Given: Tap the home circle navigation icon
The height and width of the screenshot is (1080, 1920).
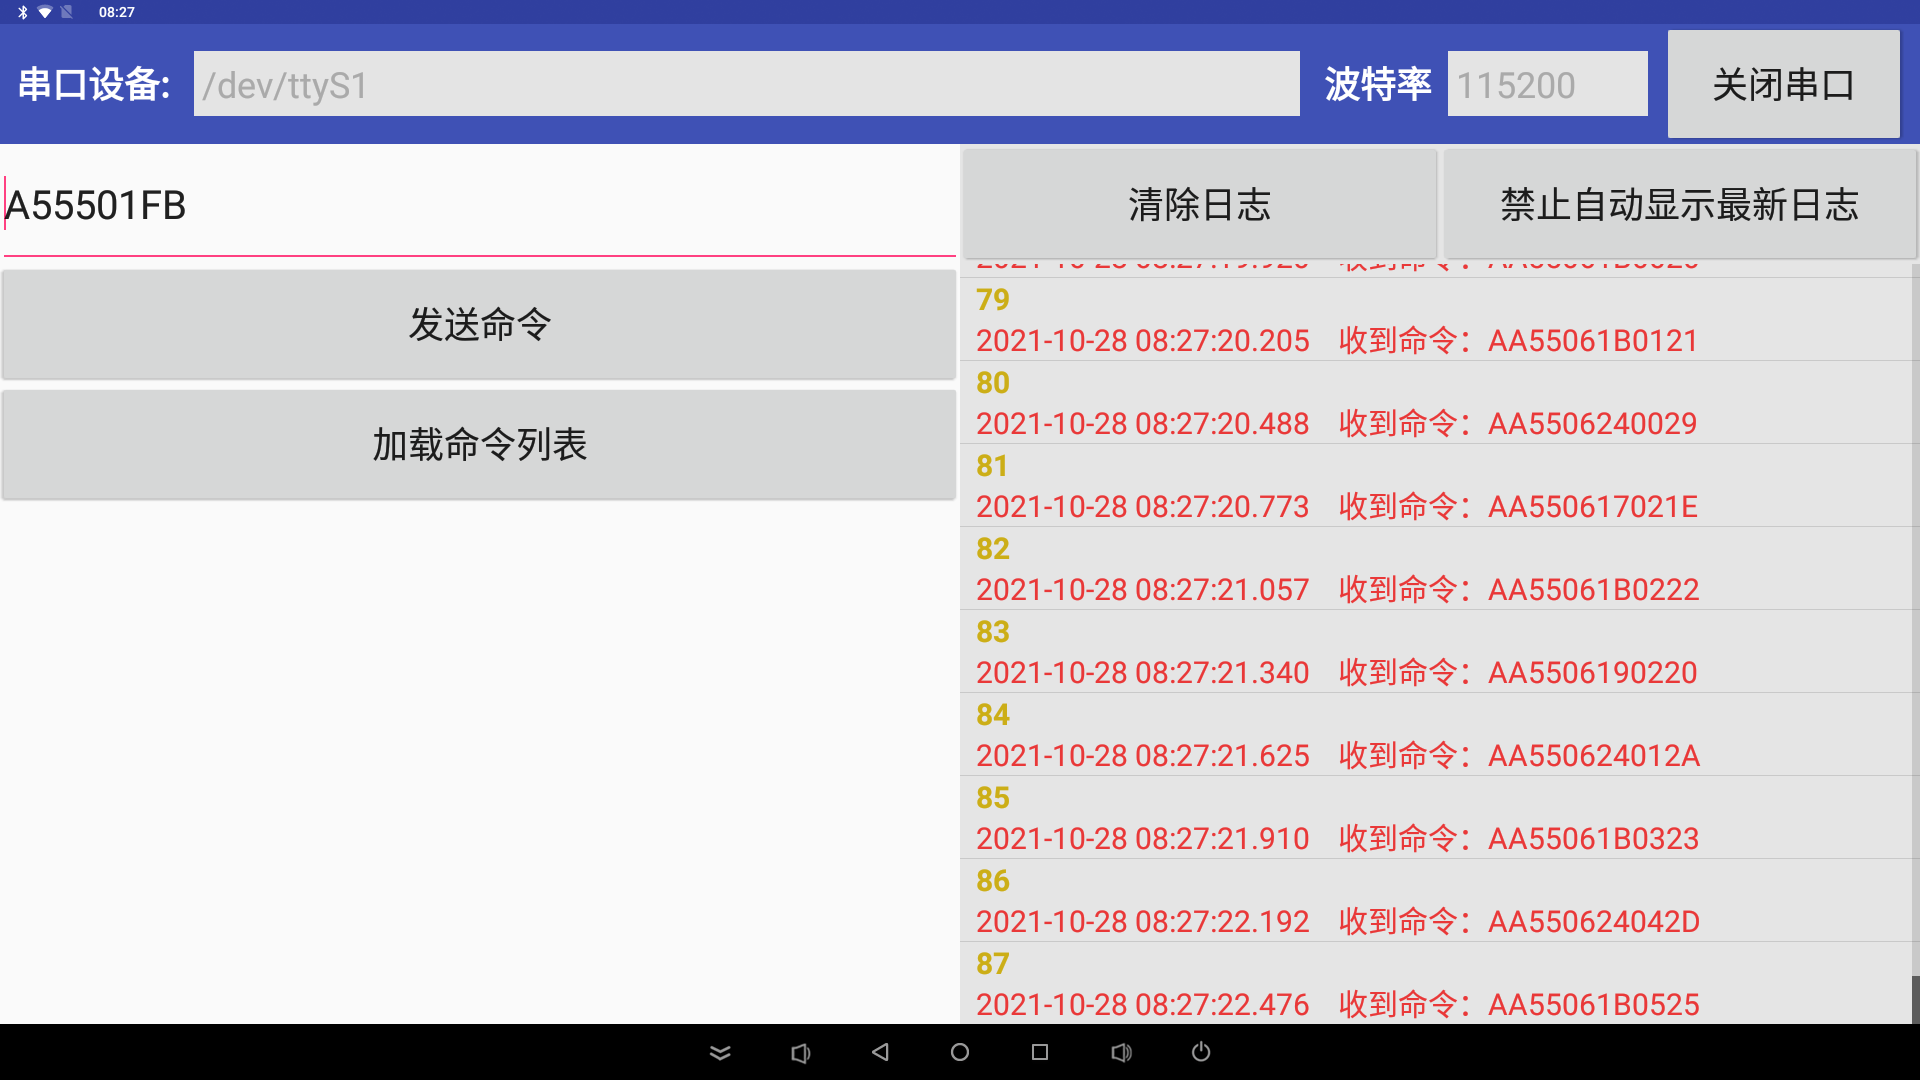Looking at the screenshot, I should 959,1052.
